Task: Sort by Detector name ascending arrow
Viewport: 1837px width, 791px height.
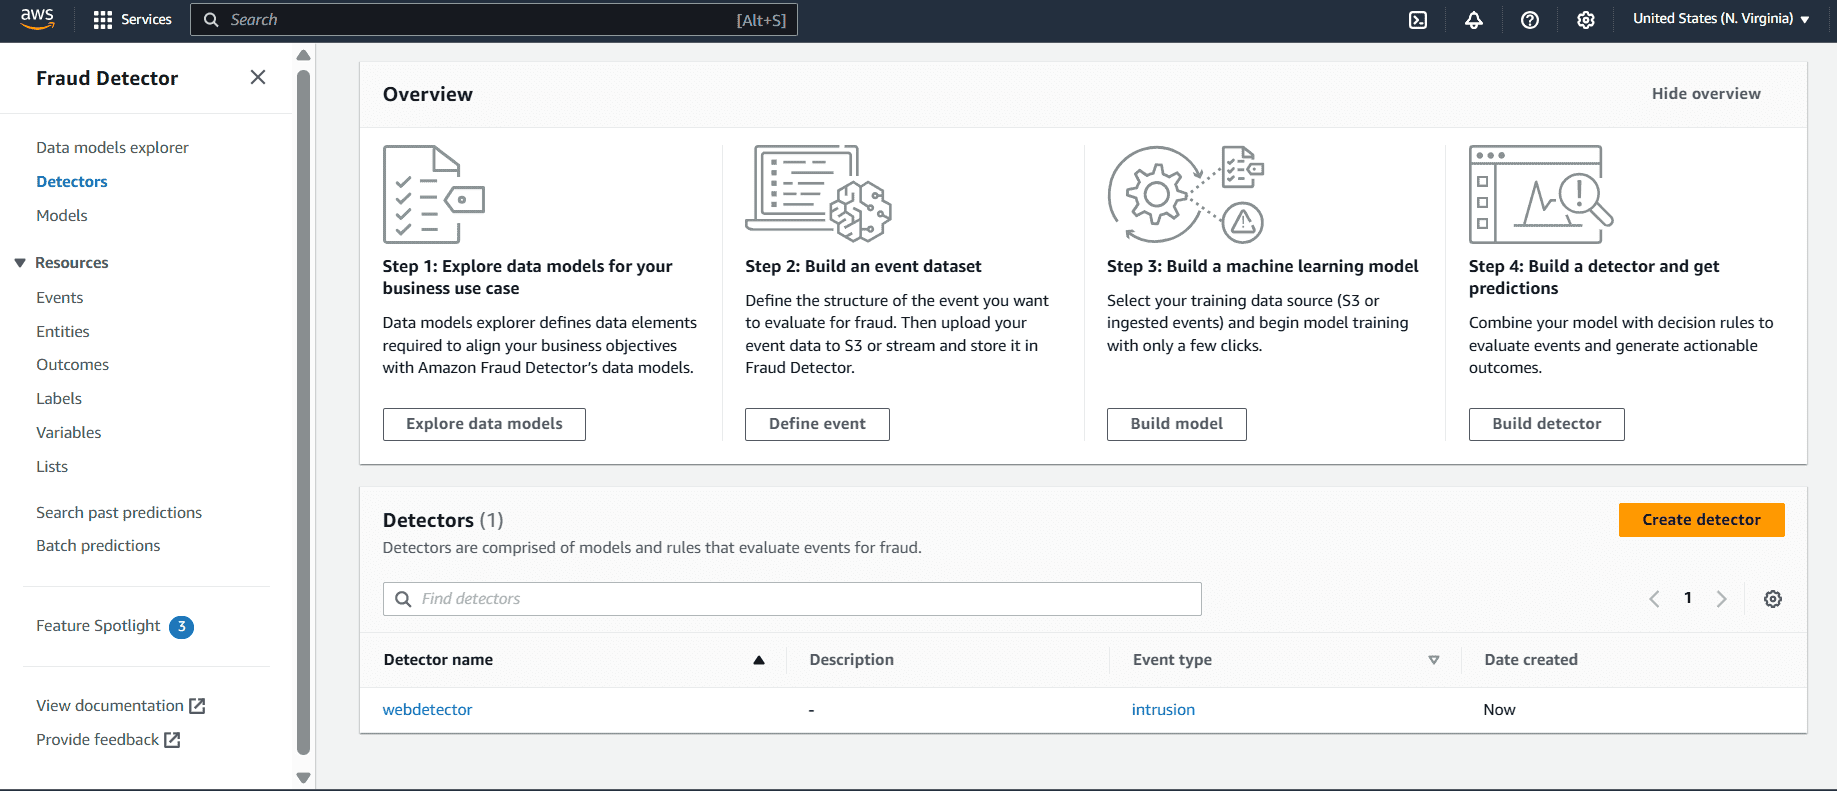Action: (759, 660)
